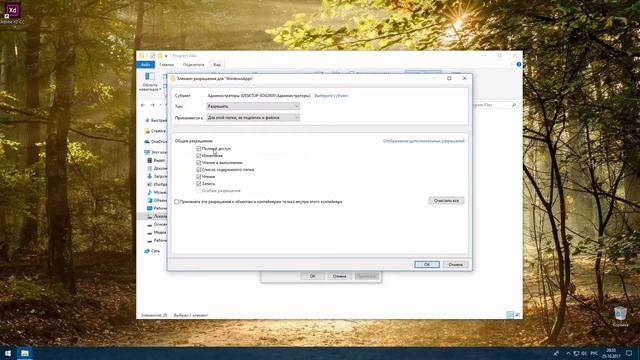Click the taskbar network icon
The image size is (640, 360).
576,353
